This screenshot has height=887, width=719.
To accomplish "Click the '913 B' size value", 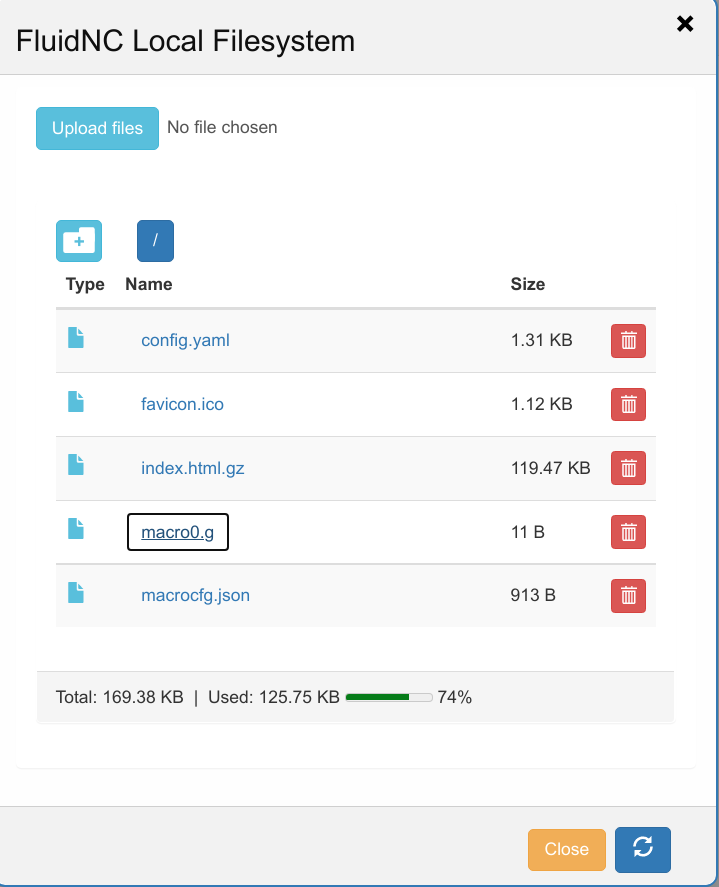I will pos(533,596).
